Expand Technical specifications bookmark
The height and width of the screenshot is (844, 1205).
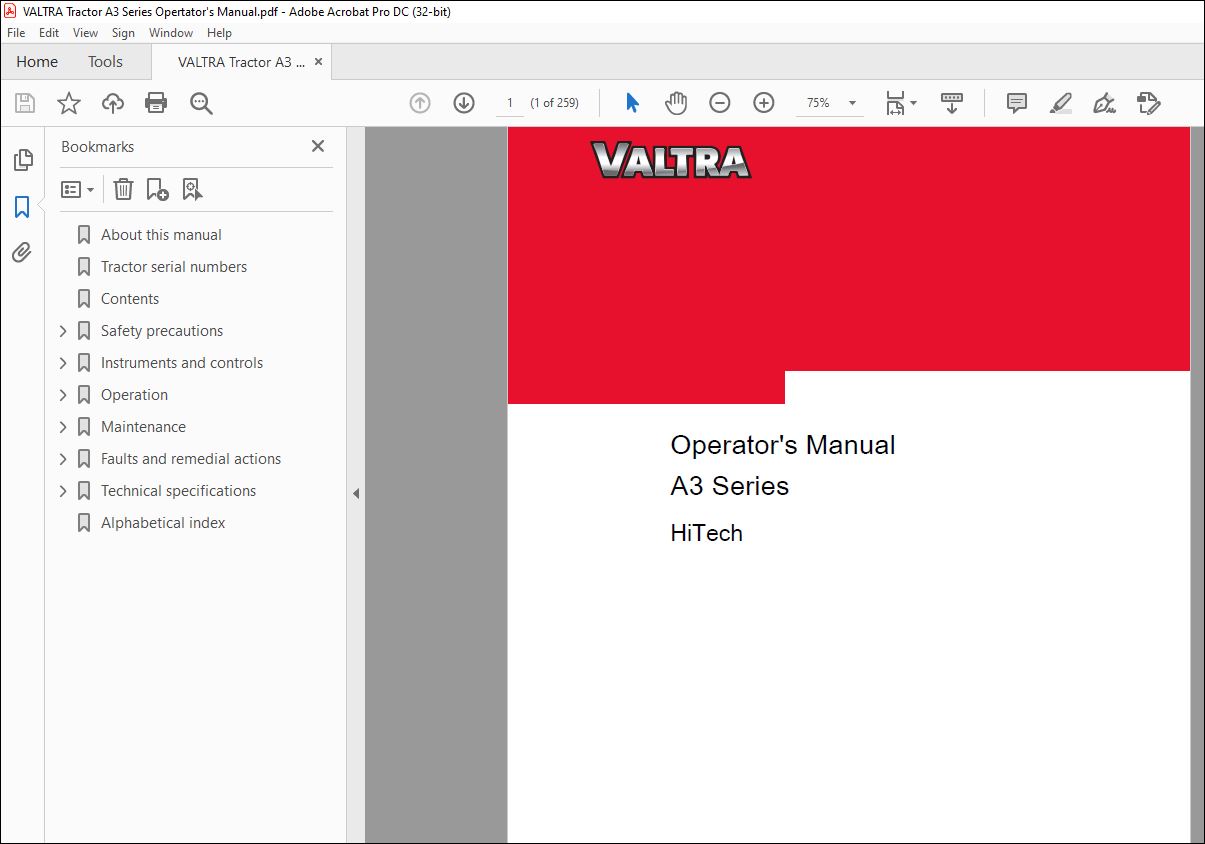(63, 491)
